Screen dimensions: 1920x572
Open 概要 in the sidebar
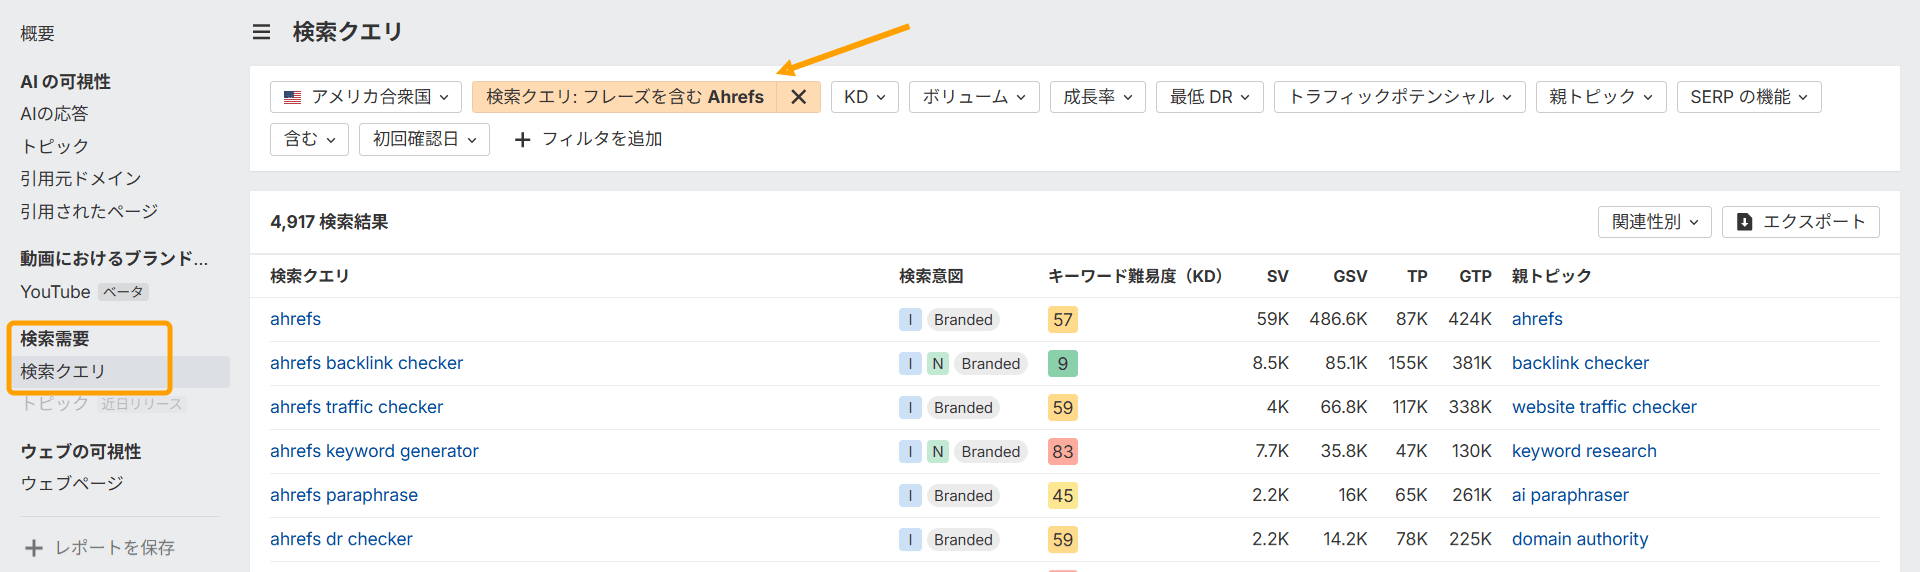tap(37, 33)
